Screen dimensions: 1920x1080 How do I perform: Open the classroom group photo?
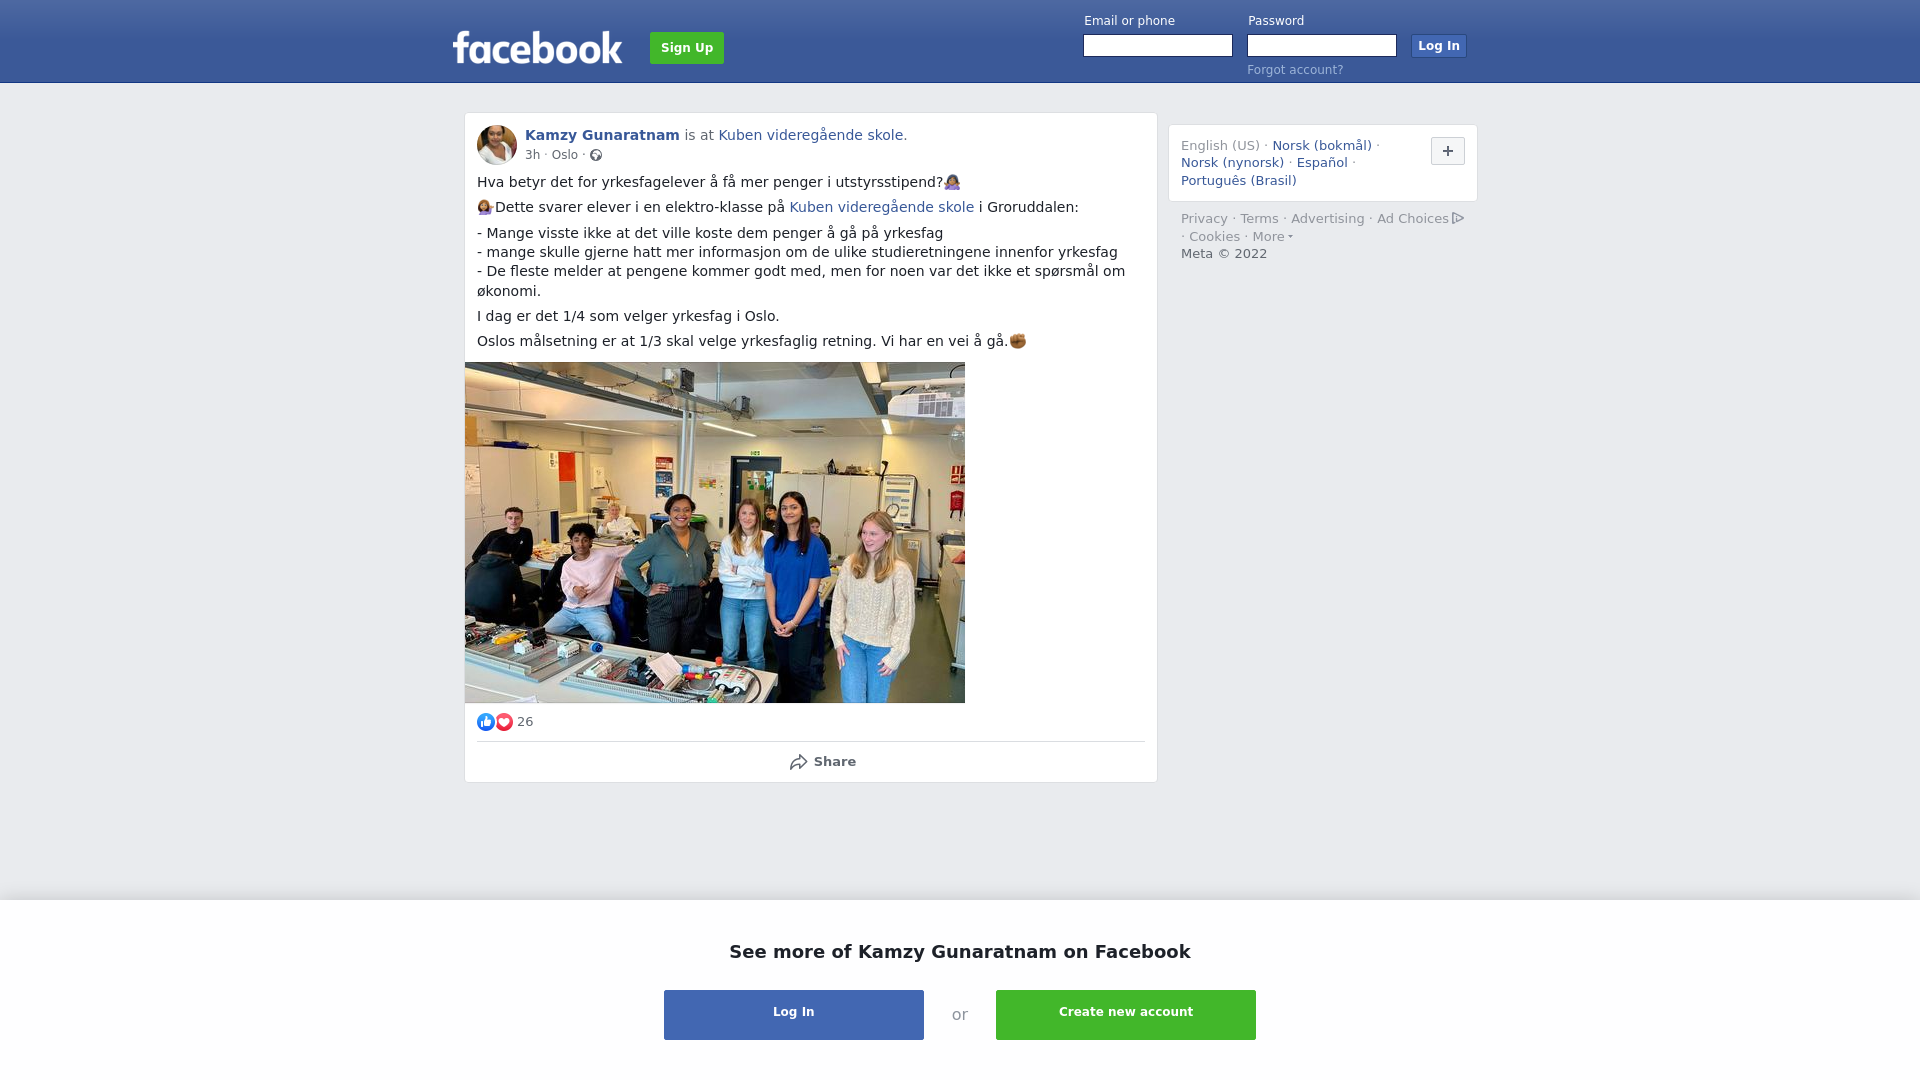click(x=715, y=532)
